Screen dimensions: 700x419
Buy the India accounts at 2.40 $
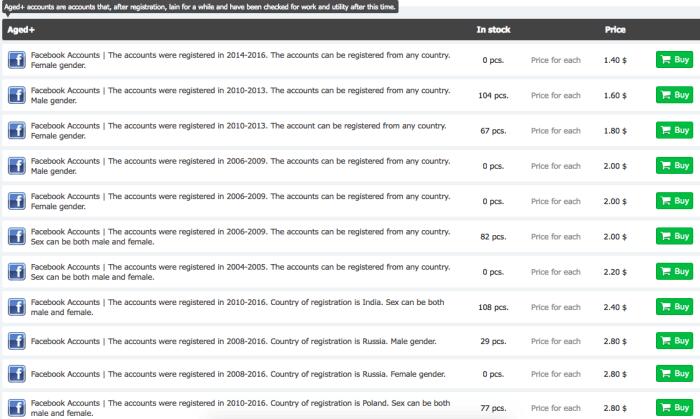pos(673,306)
